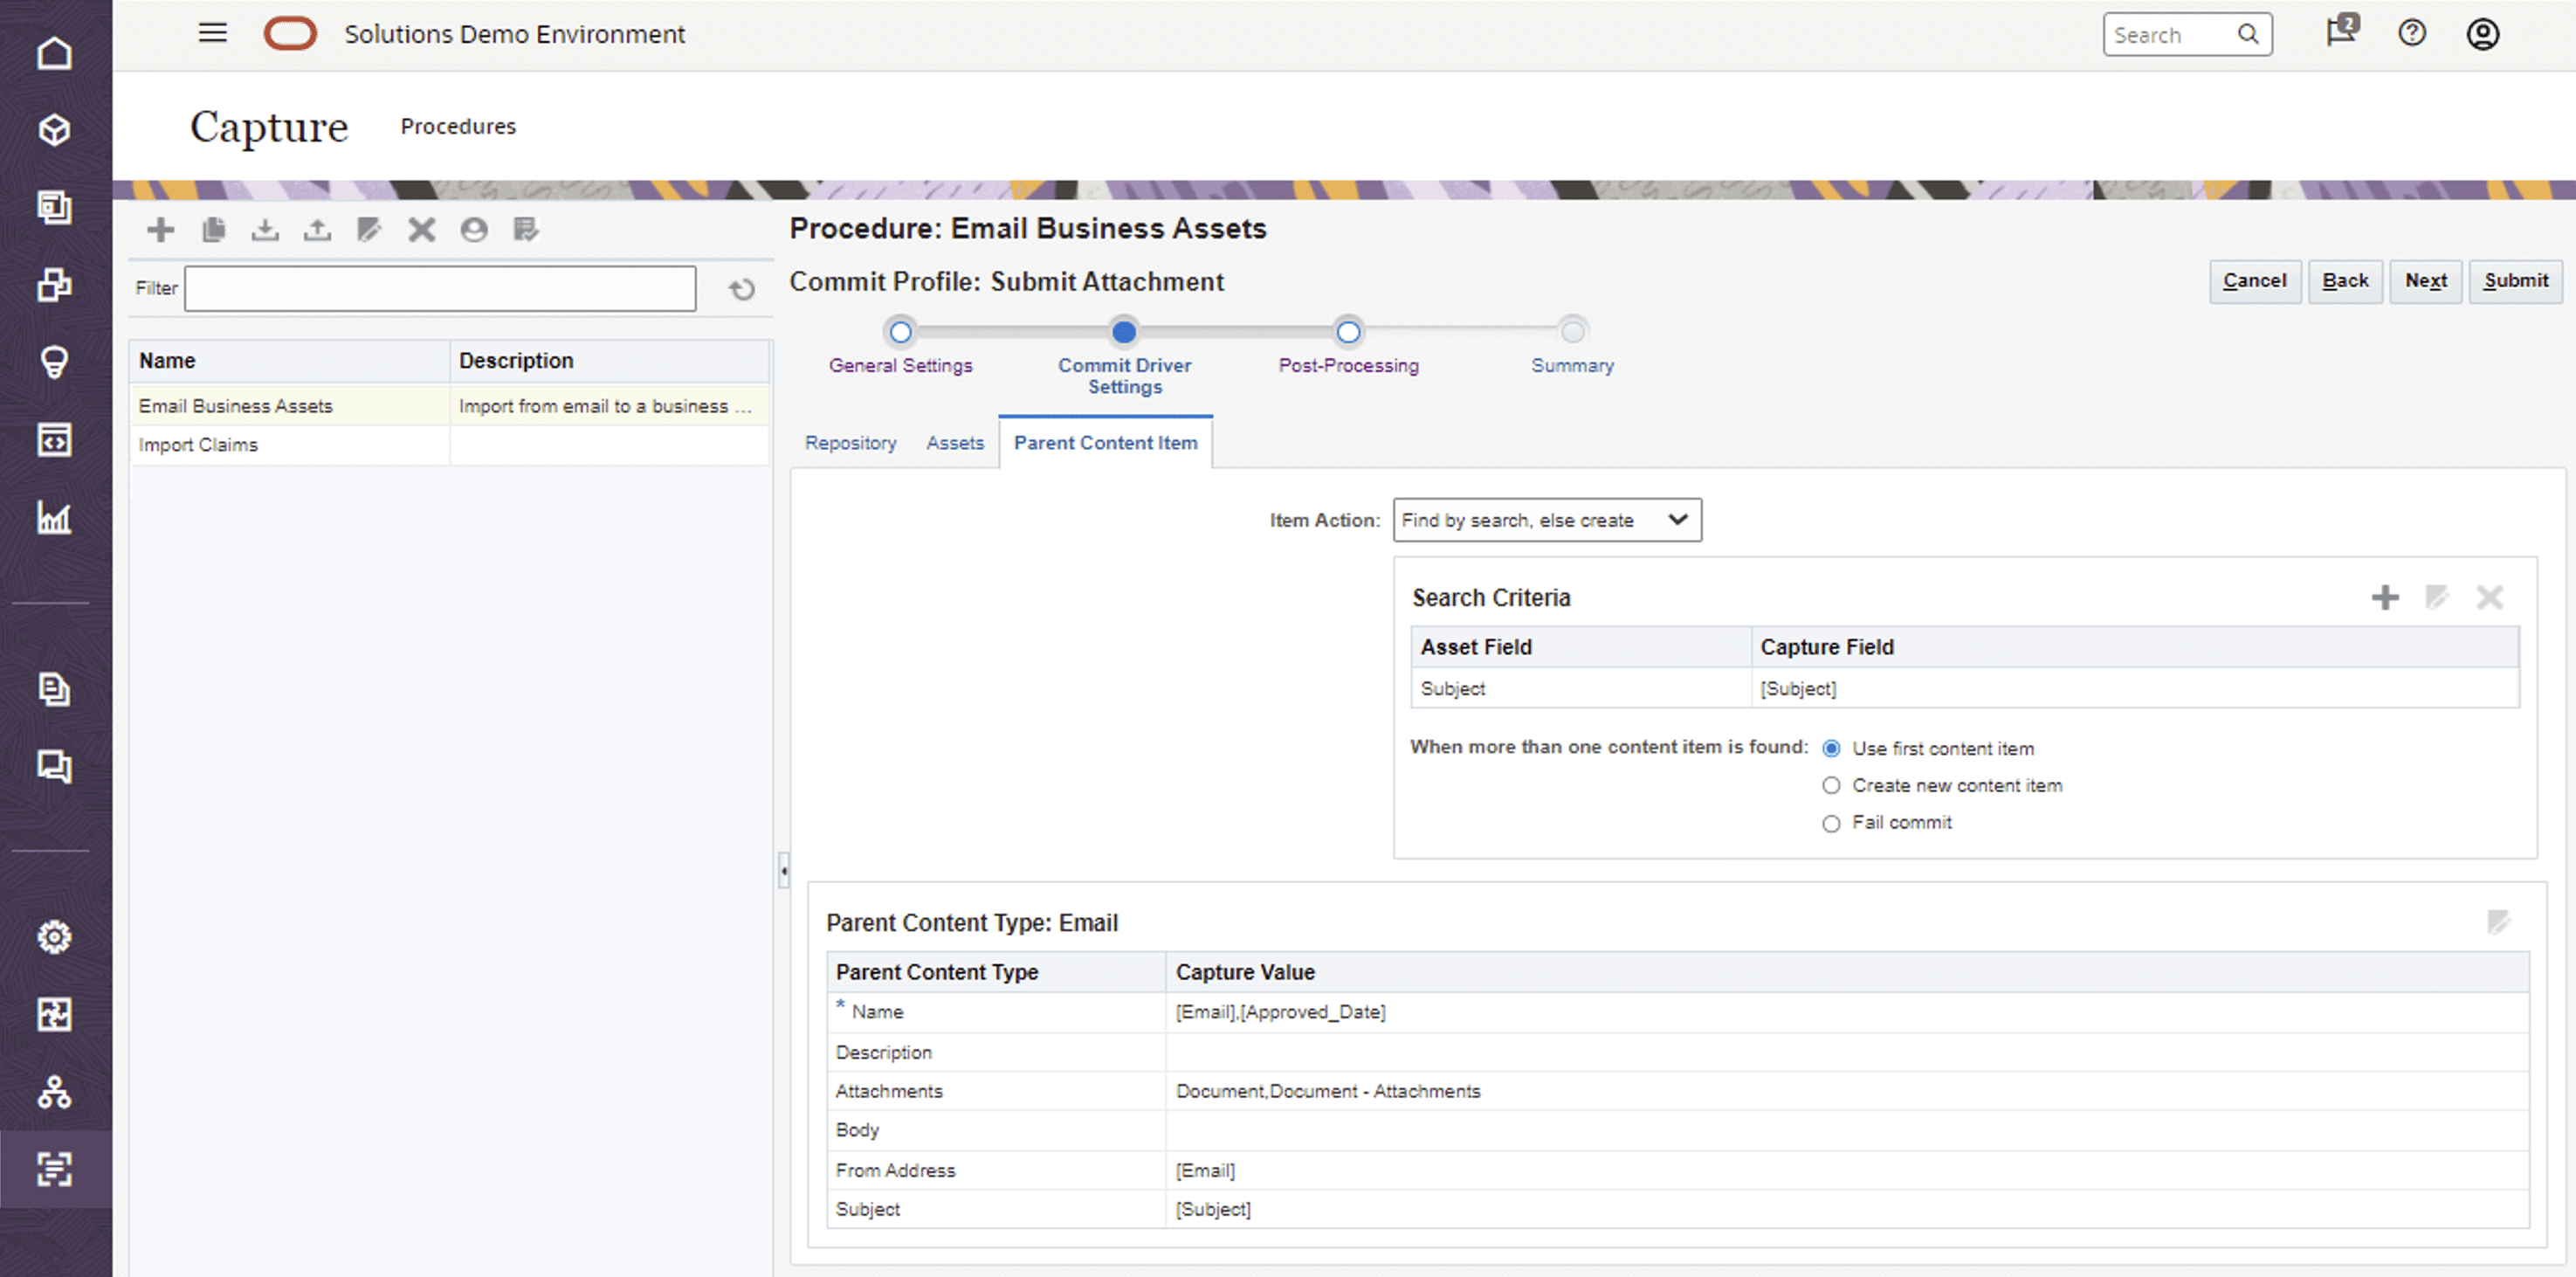Open the analytics chart icon in sidebar
Screen dimensions: 2576x1277
(54, 517)
